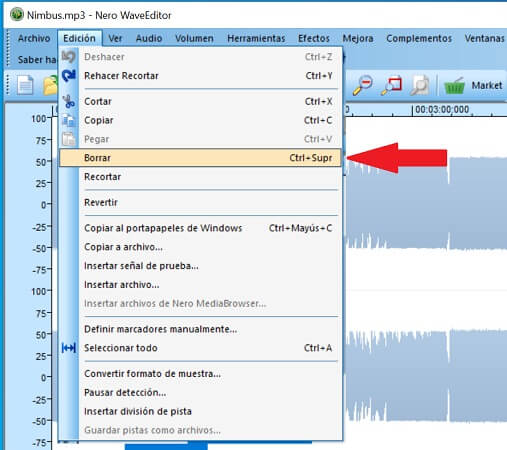Open the Ver menu
The height and width of the screenshot is (450, 507).
click(x=115, y=38)
